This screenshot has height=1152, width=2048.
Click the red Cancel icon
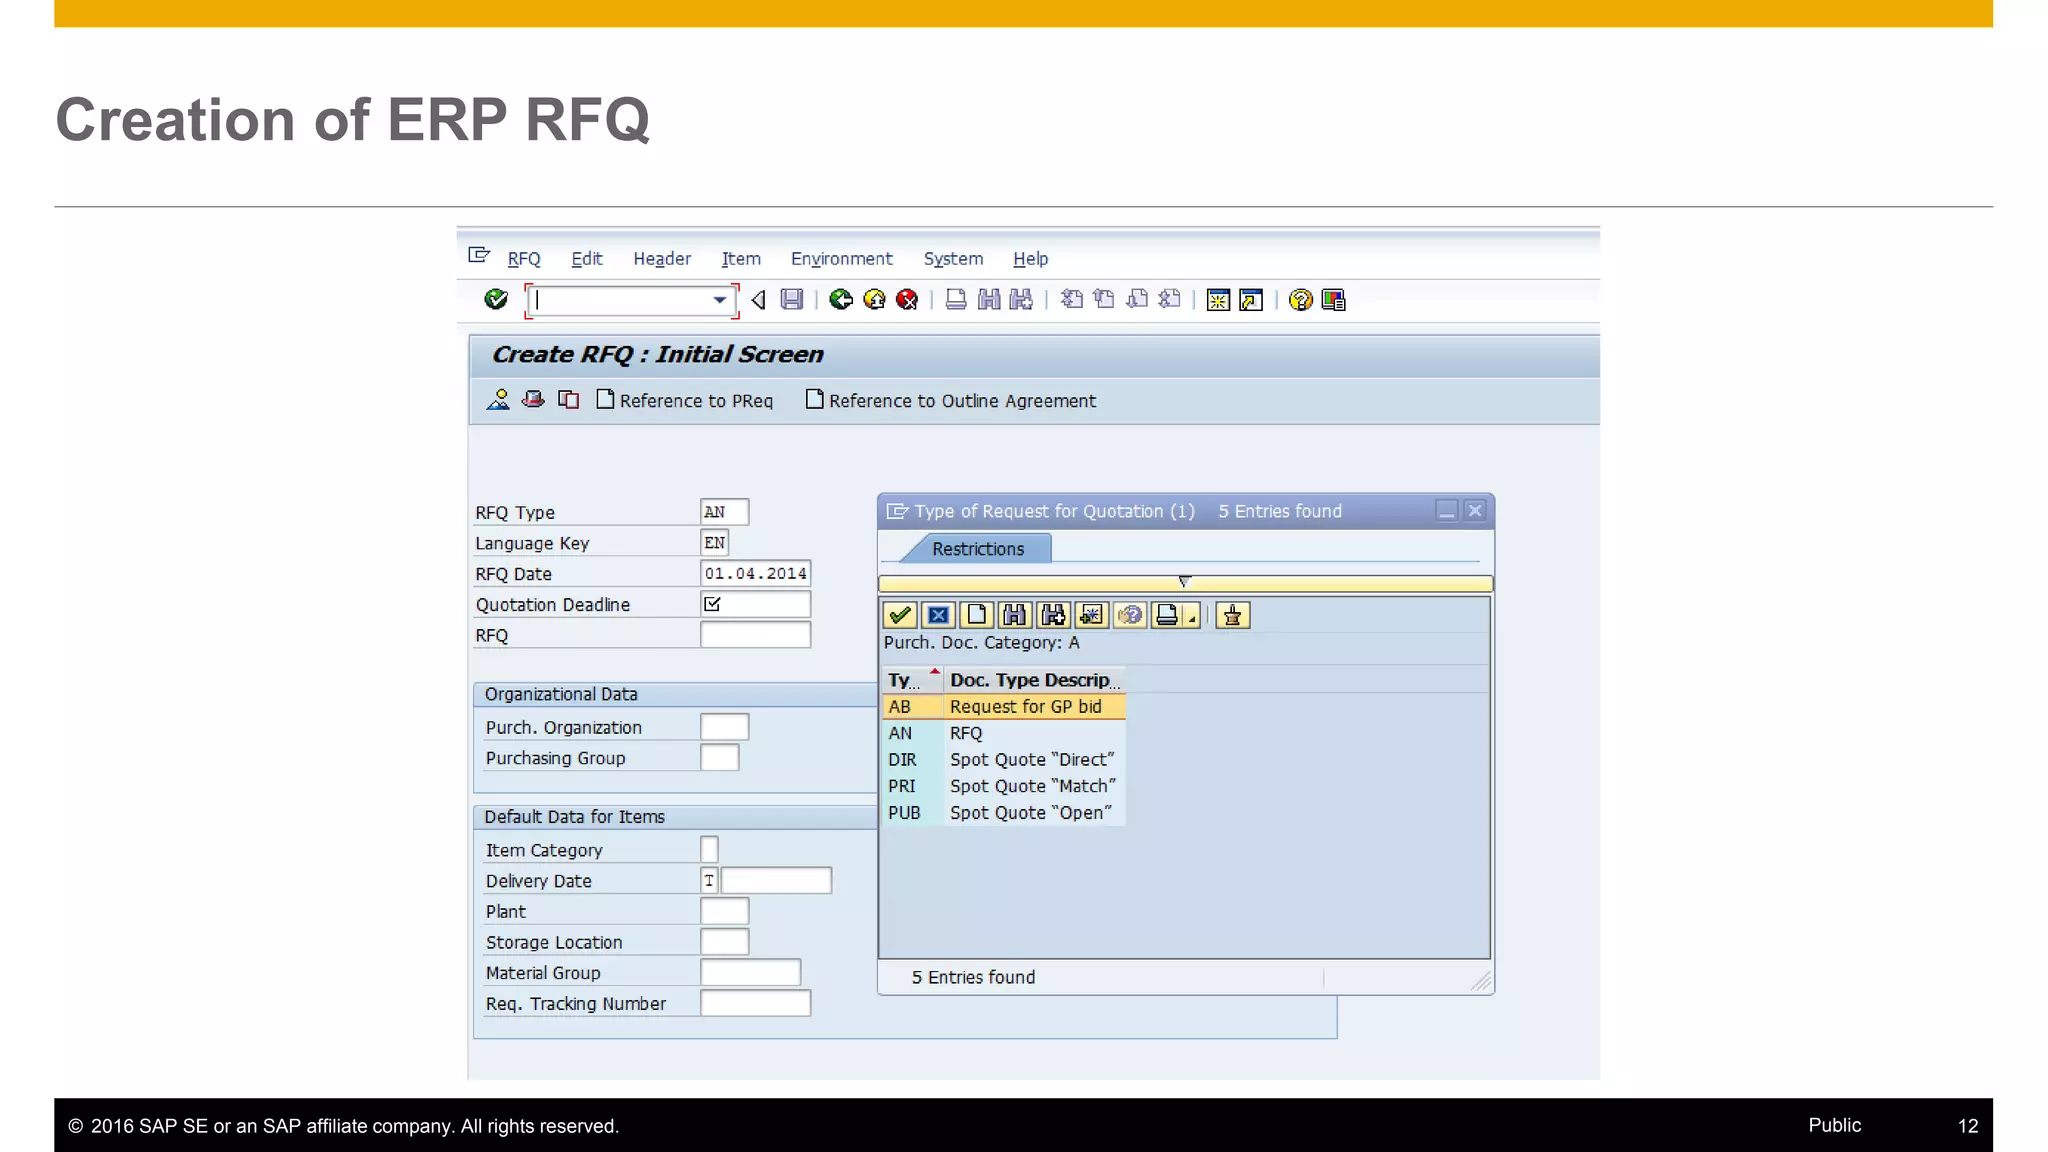(907, 299)
